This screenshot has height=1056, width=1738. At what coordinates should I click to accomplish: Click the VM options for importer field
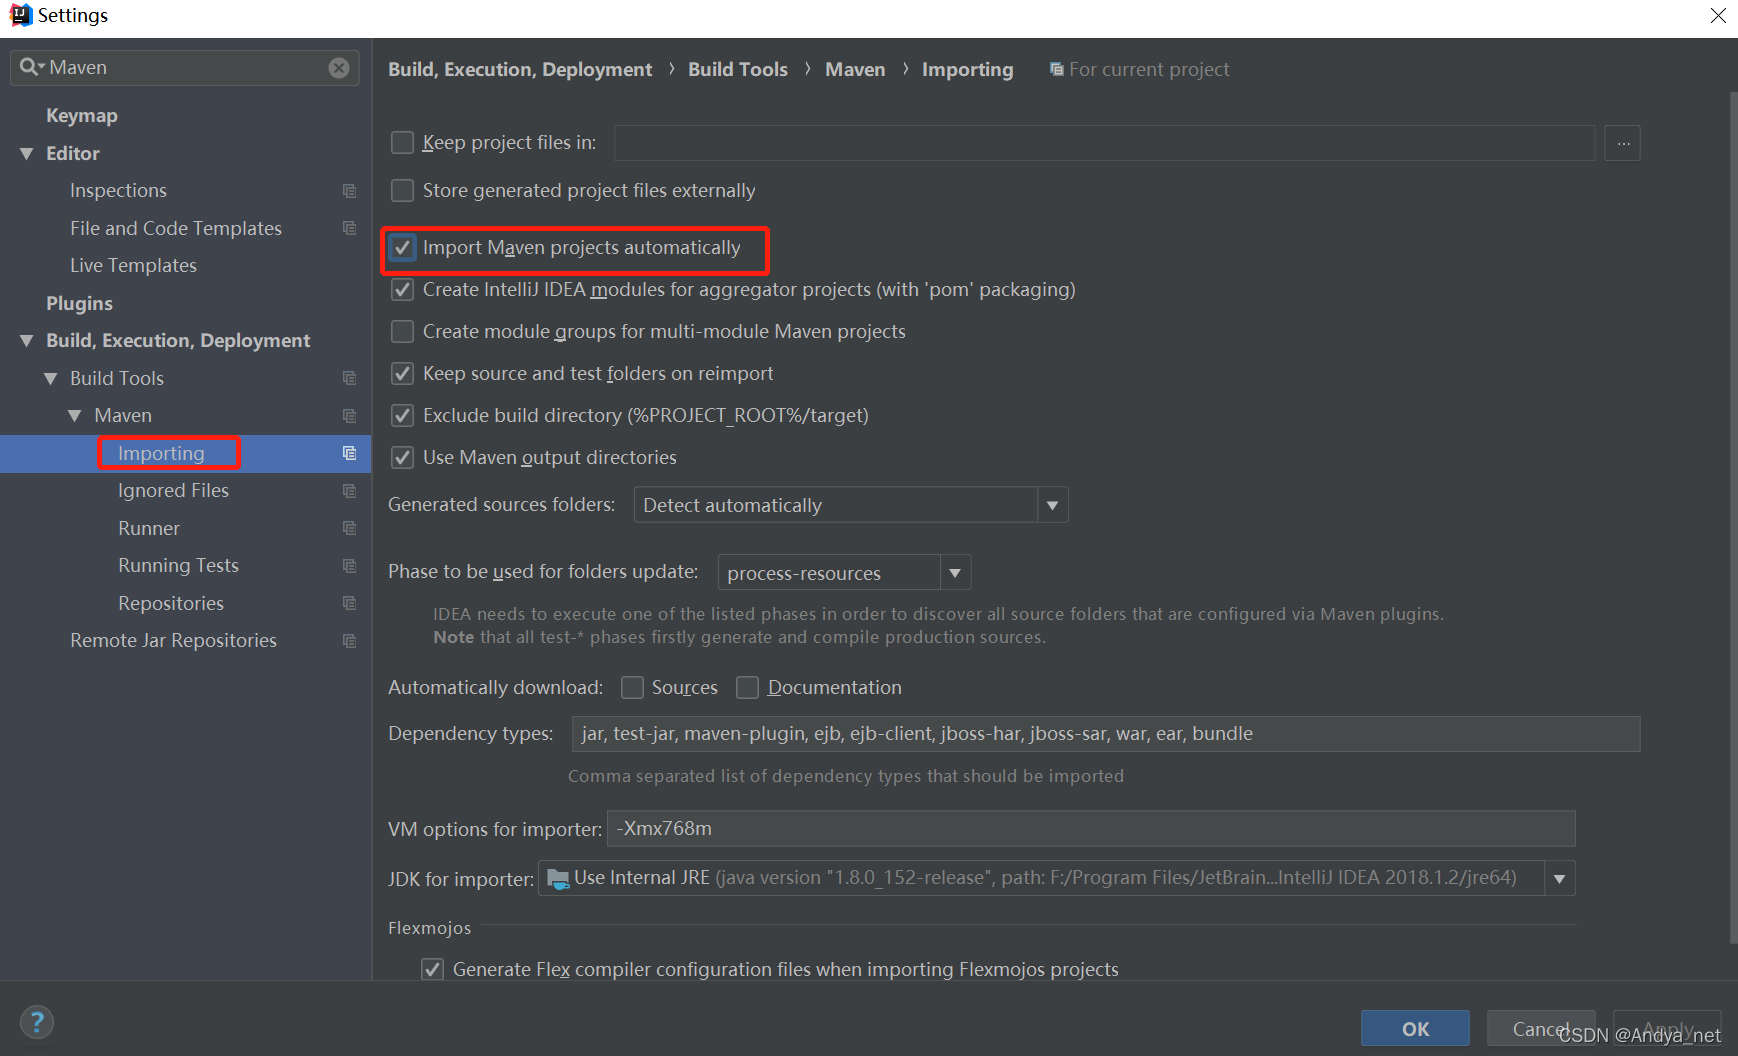[x=1091, y=829]
